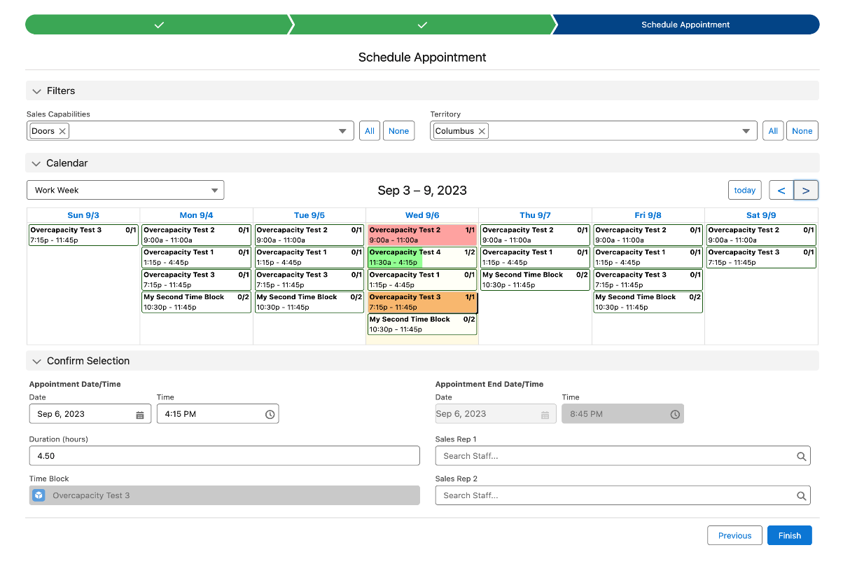Select the Schedule Appointment progress step
This screenshot has height=567, width=845.
[685, 25]
